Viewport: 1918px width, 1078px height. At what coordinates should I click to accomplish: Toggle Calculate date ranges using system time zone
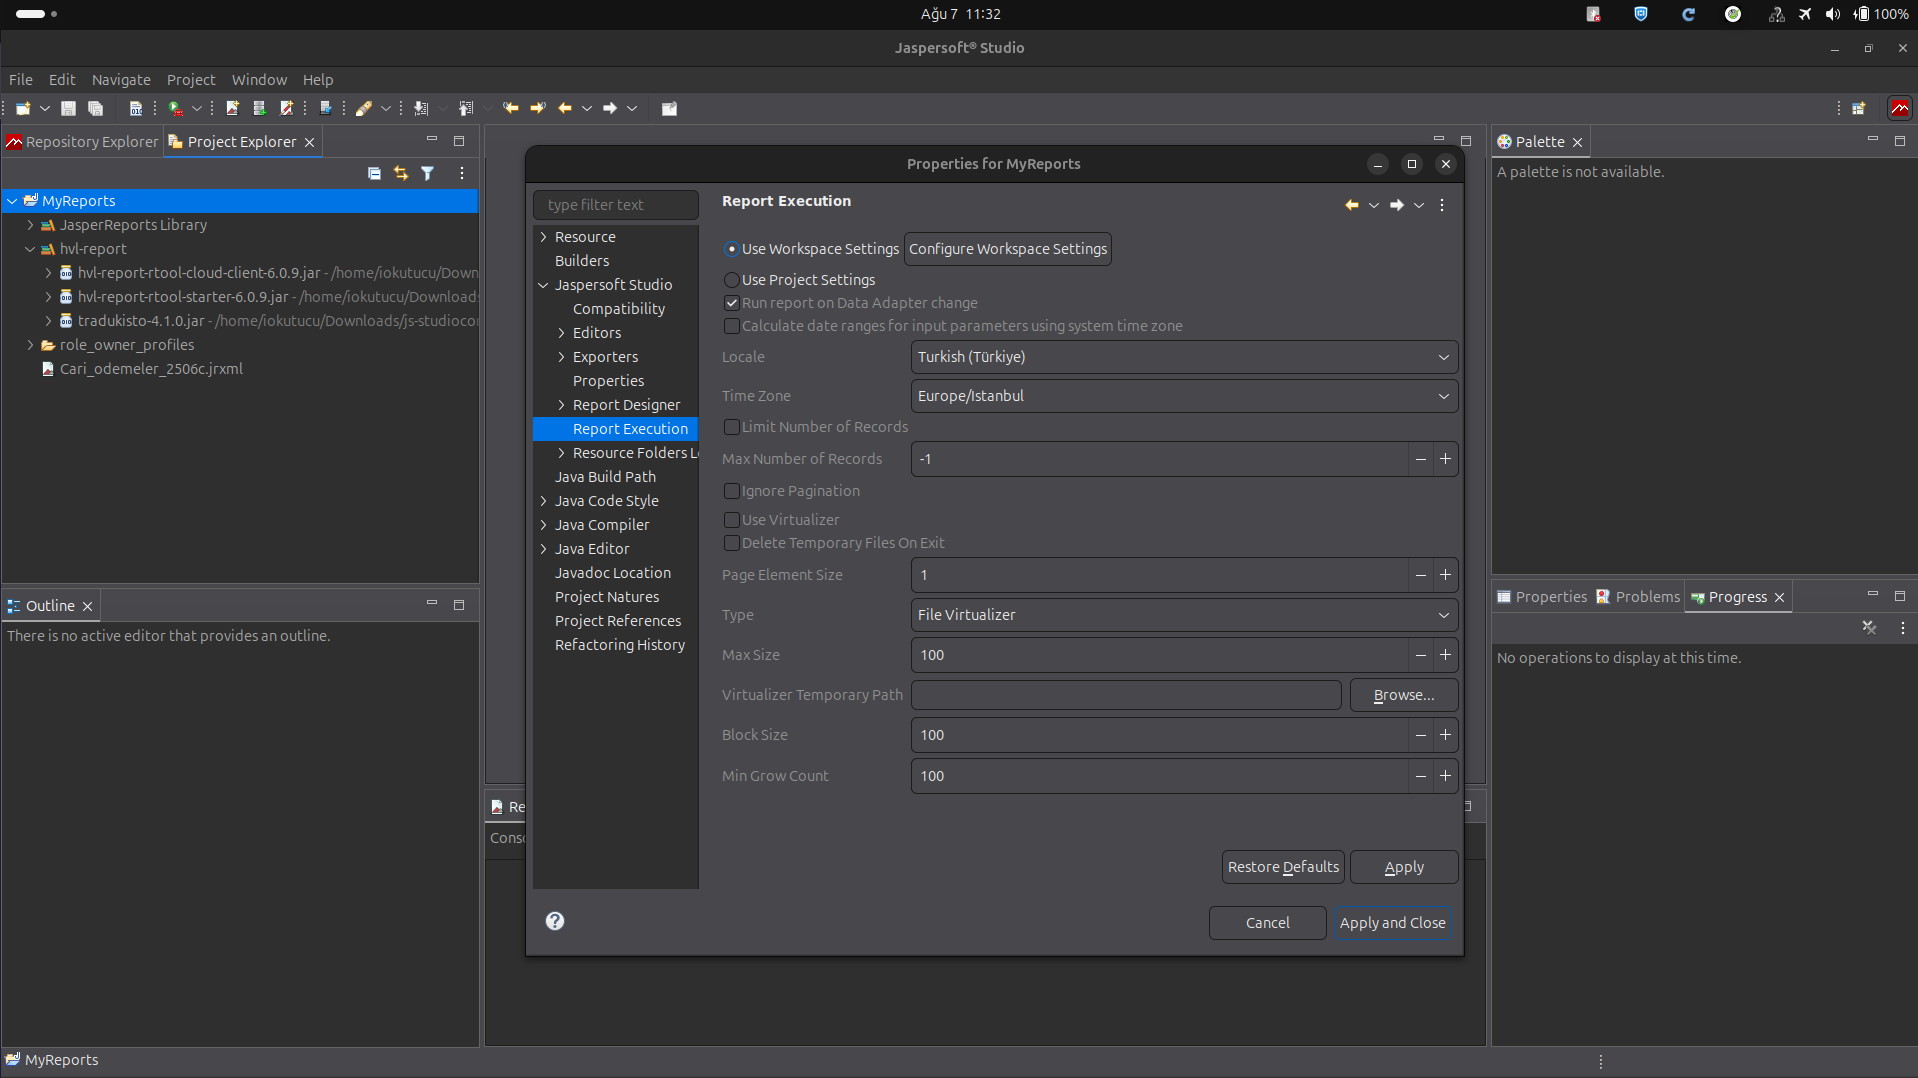click(732, 326)
